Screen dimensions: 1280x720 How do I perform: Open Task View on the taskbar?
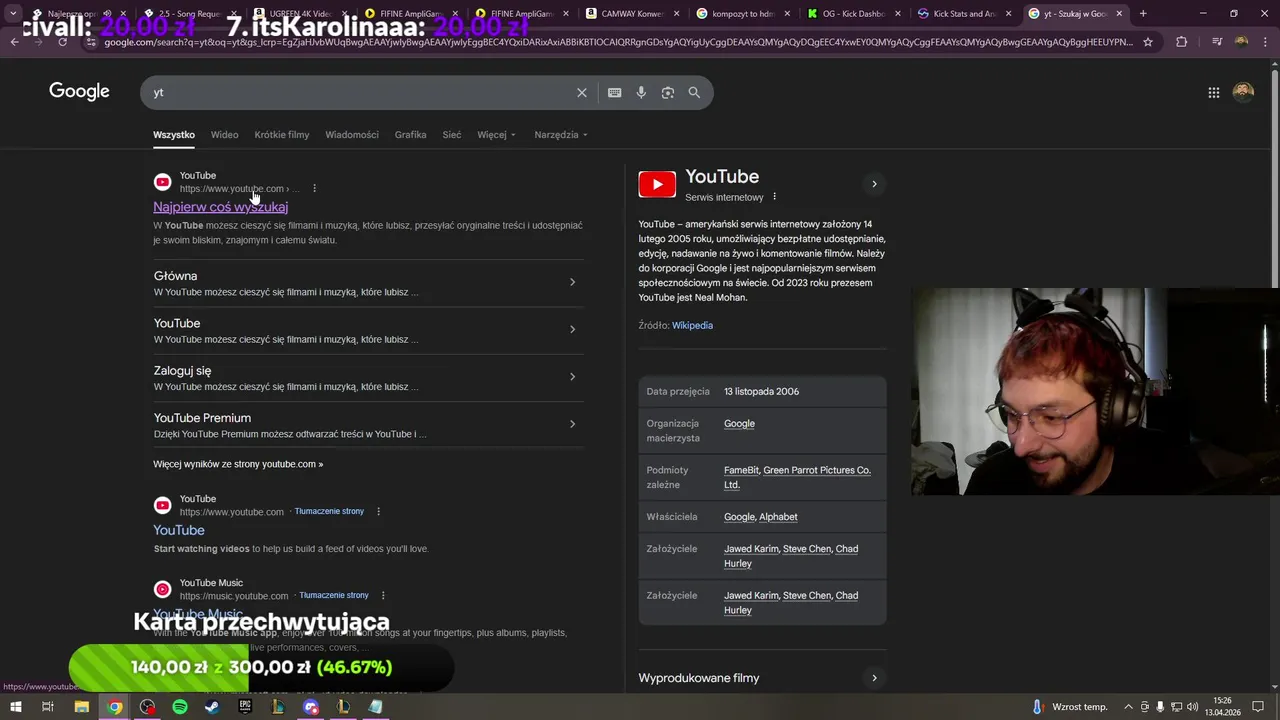click(48, 707)
